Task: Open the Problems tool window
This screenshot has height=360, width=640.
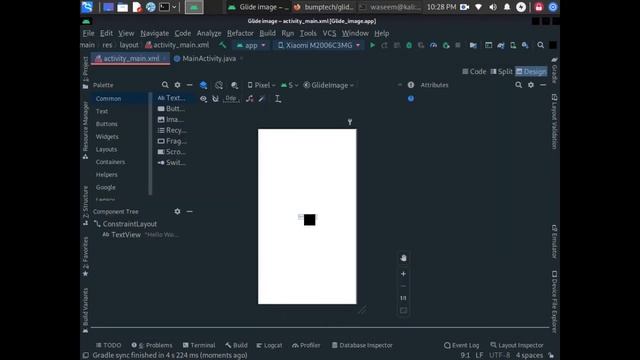Action: [152, 345]
